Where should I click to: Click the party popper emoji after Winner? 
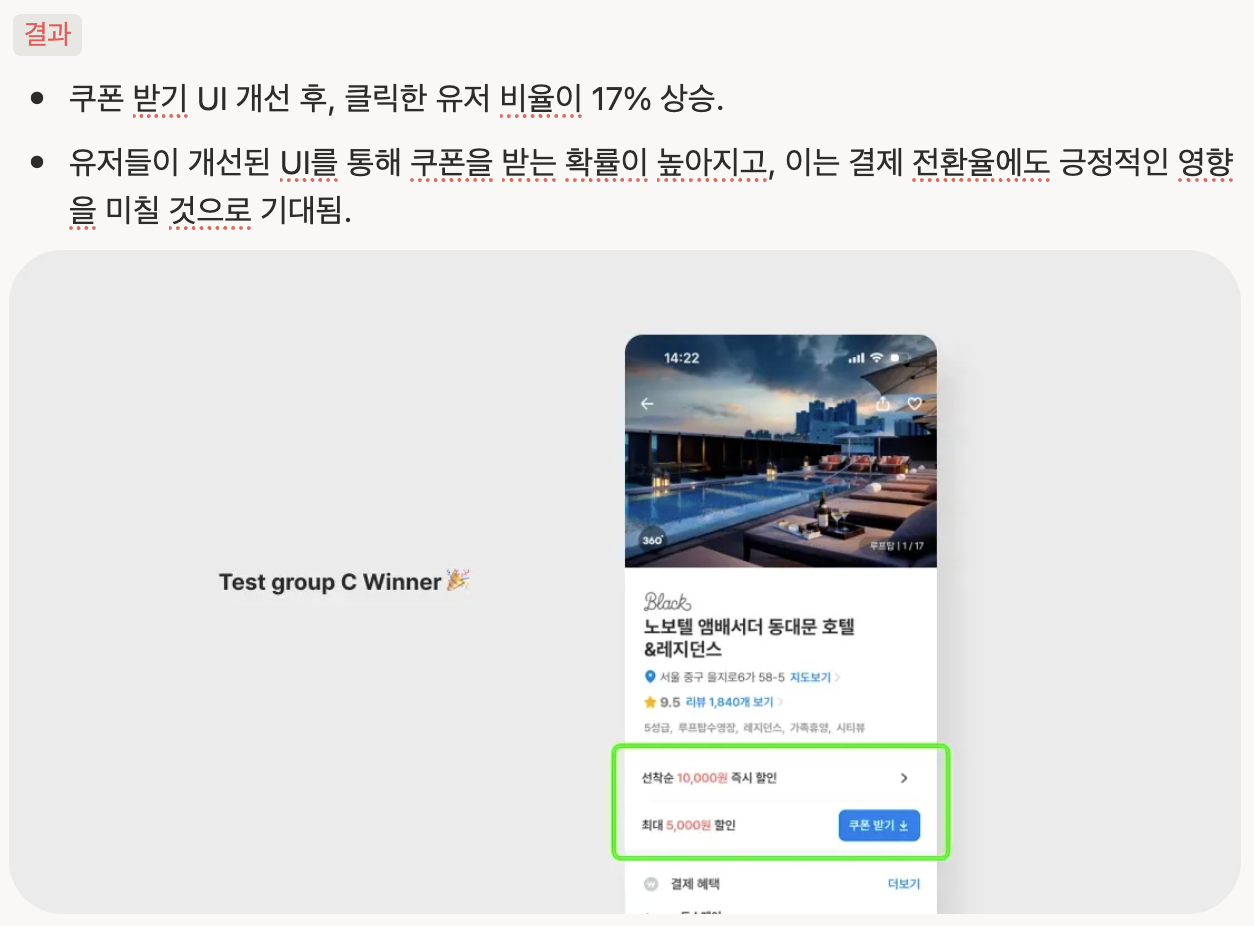[x=458, y=580]
